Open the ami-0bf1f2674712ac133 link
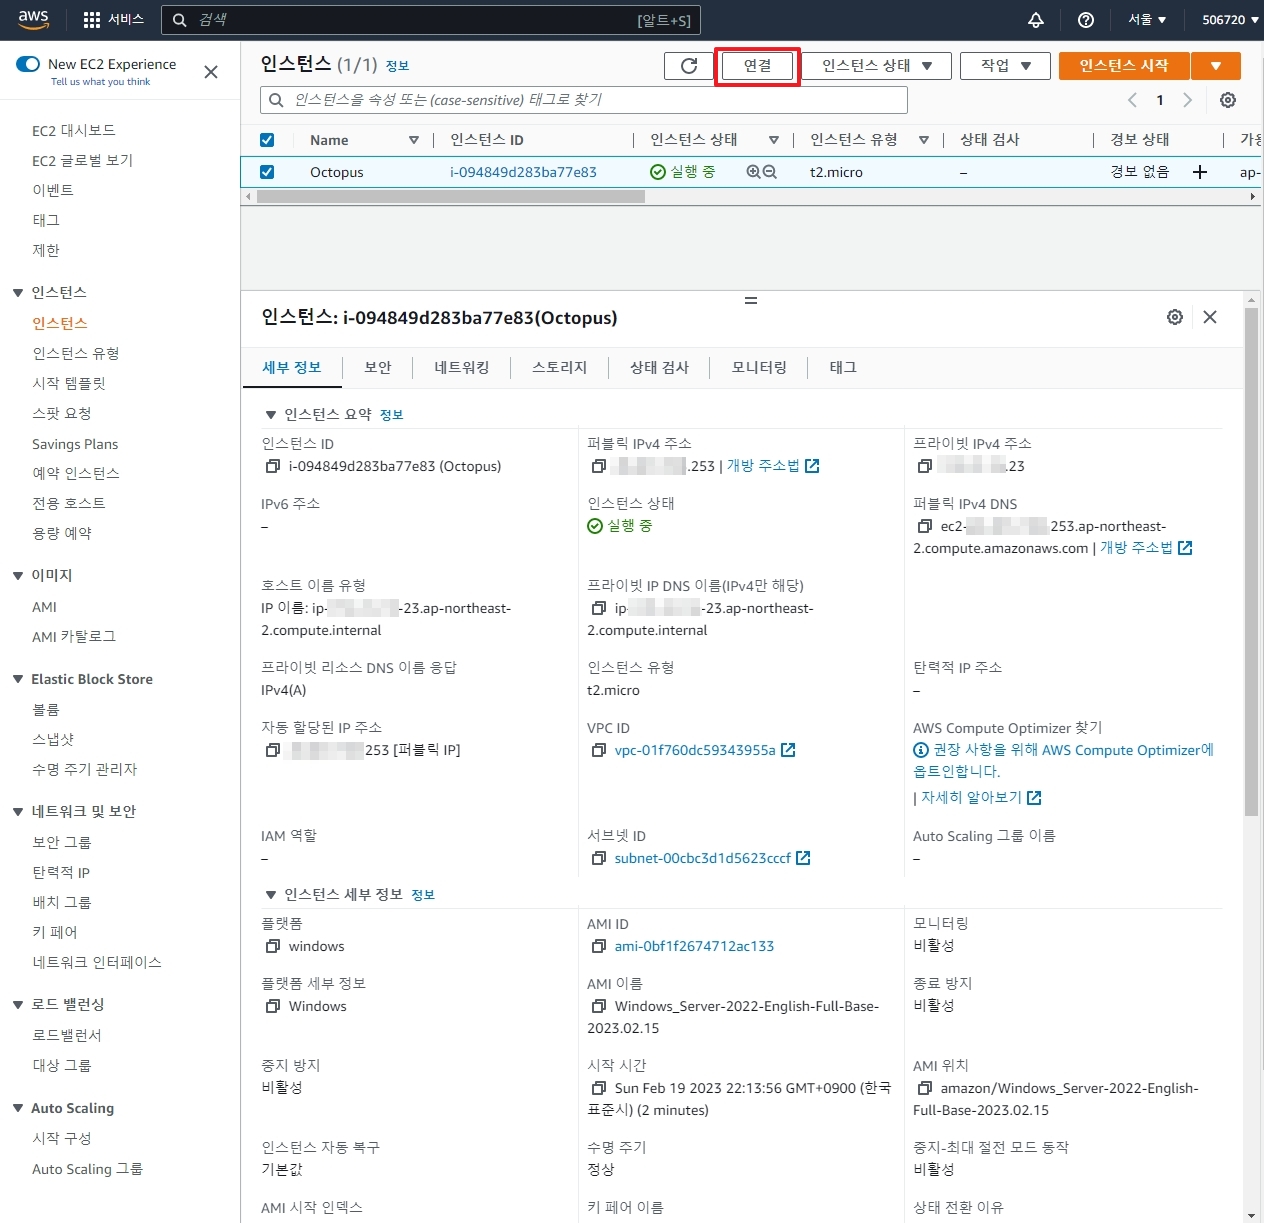 point(694,946)
